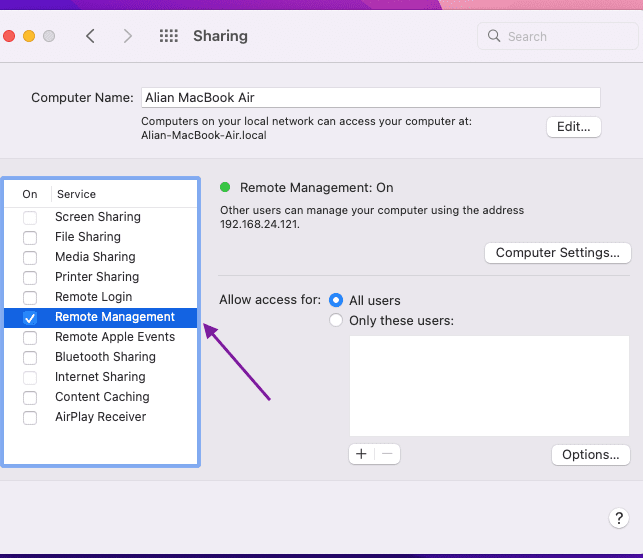This screenshot has height=558, width=643.
Task: Click Edit button for local hostname
Action: coord(574,127)
